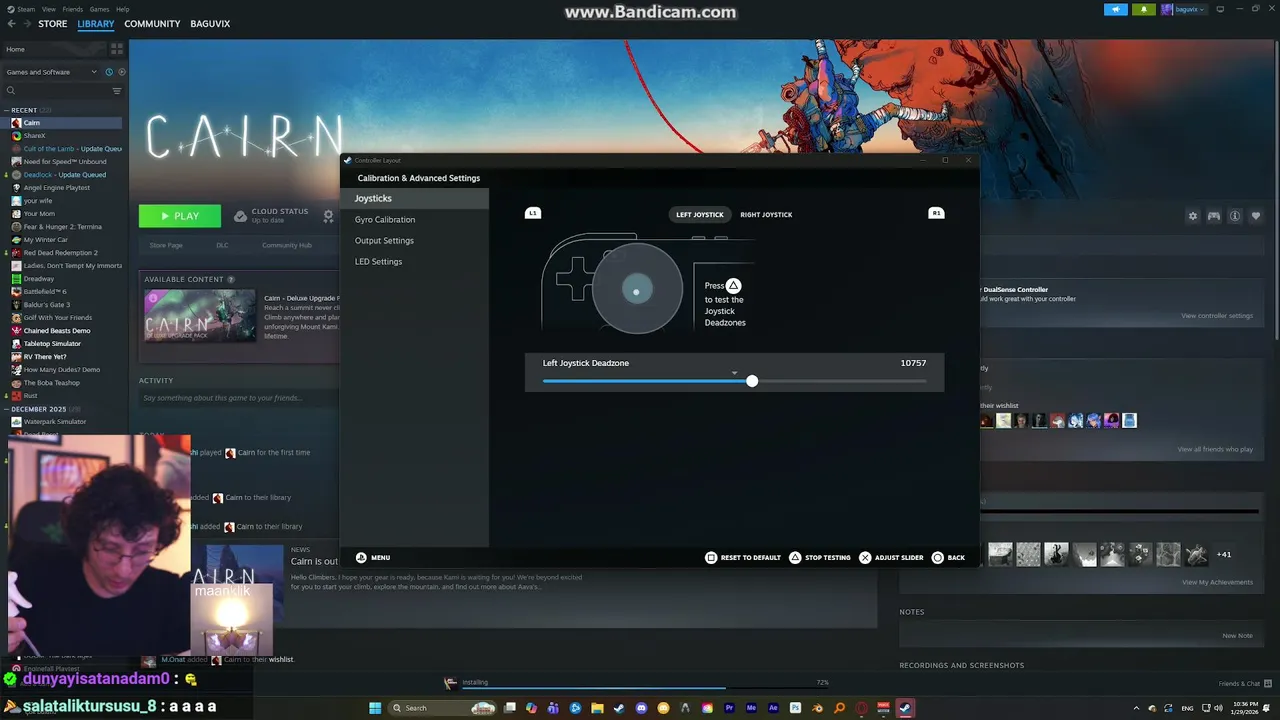Toggle the library grid collections view icon
1280x720 pixels.
click(117, 49)
